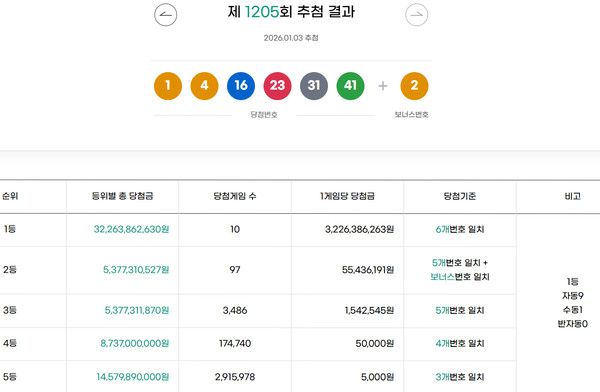Click the 당첨번호 label
This screenshot has width=600, height=392.
[264, 114]
